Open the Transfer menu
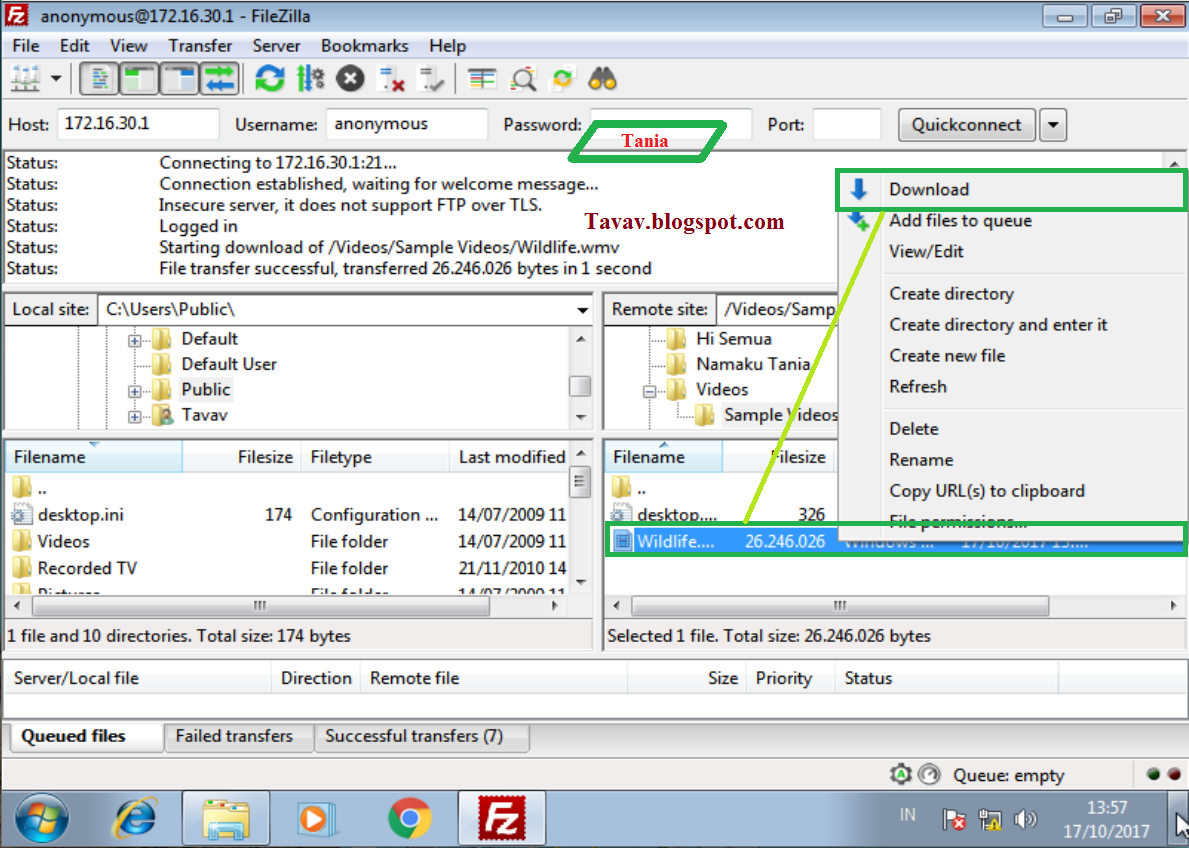The height and width of the screenshot is (848, 1189). (x=200, y=46)
